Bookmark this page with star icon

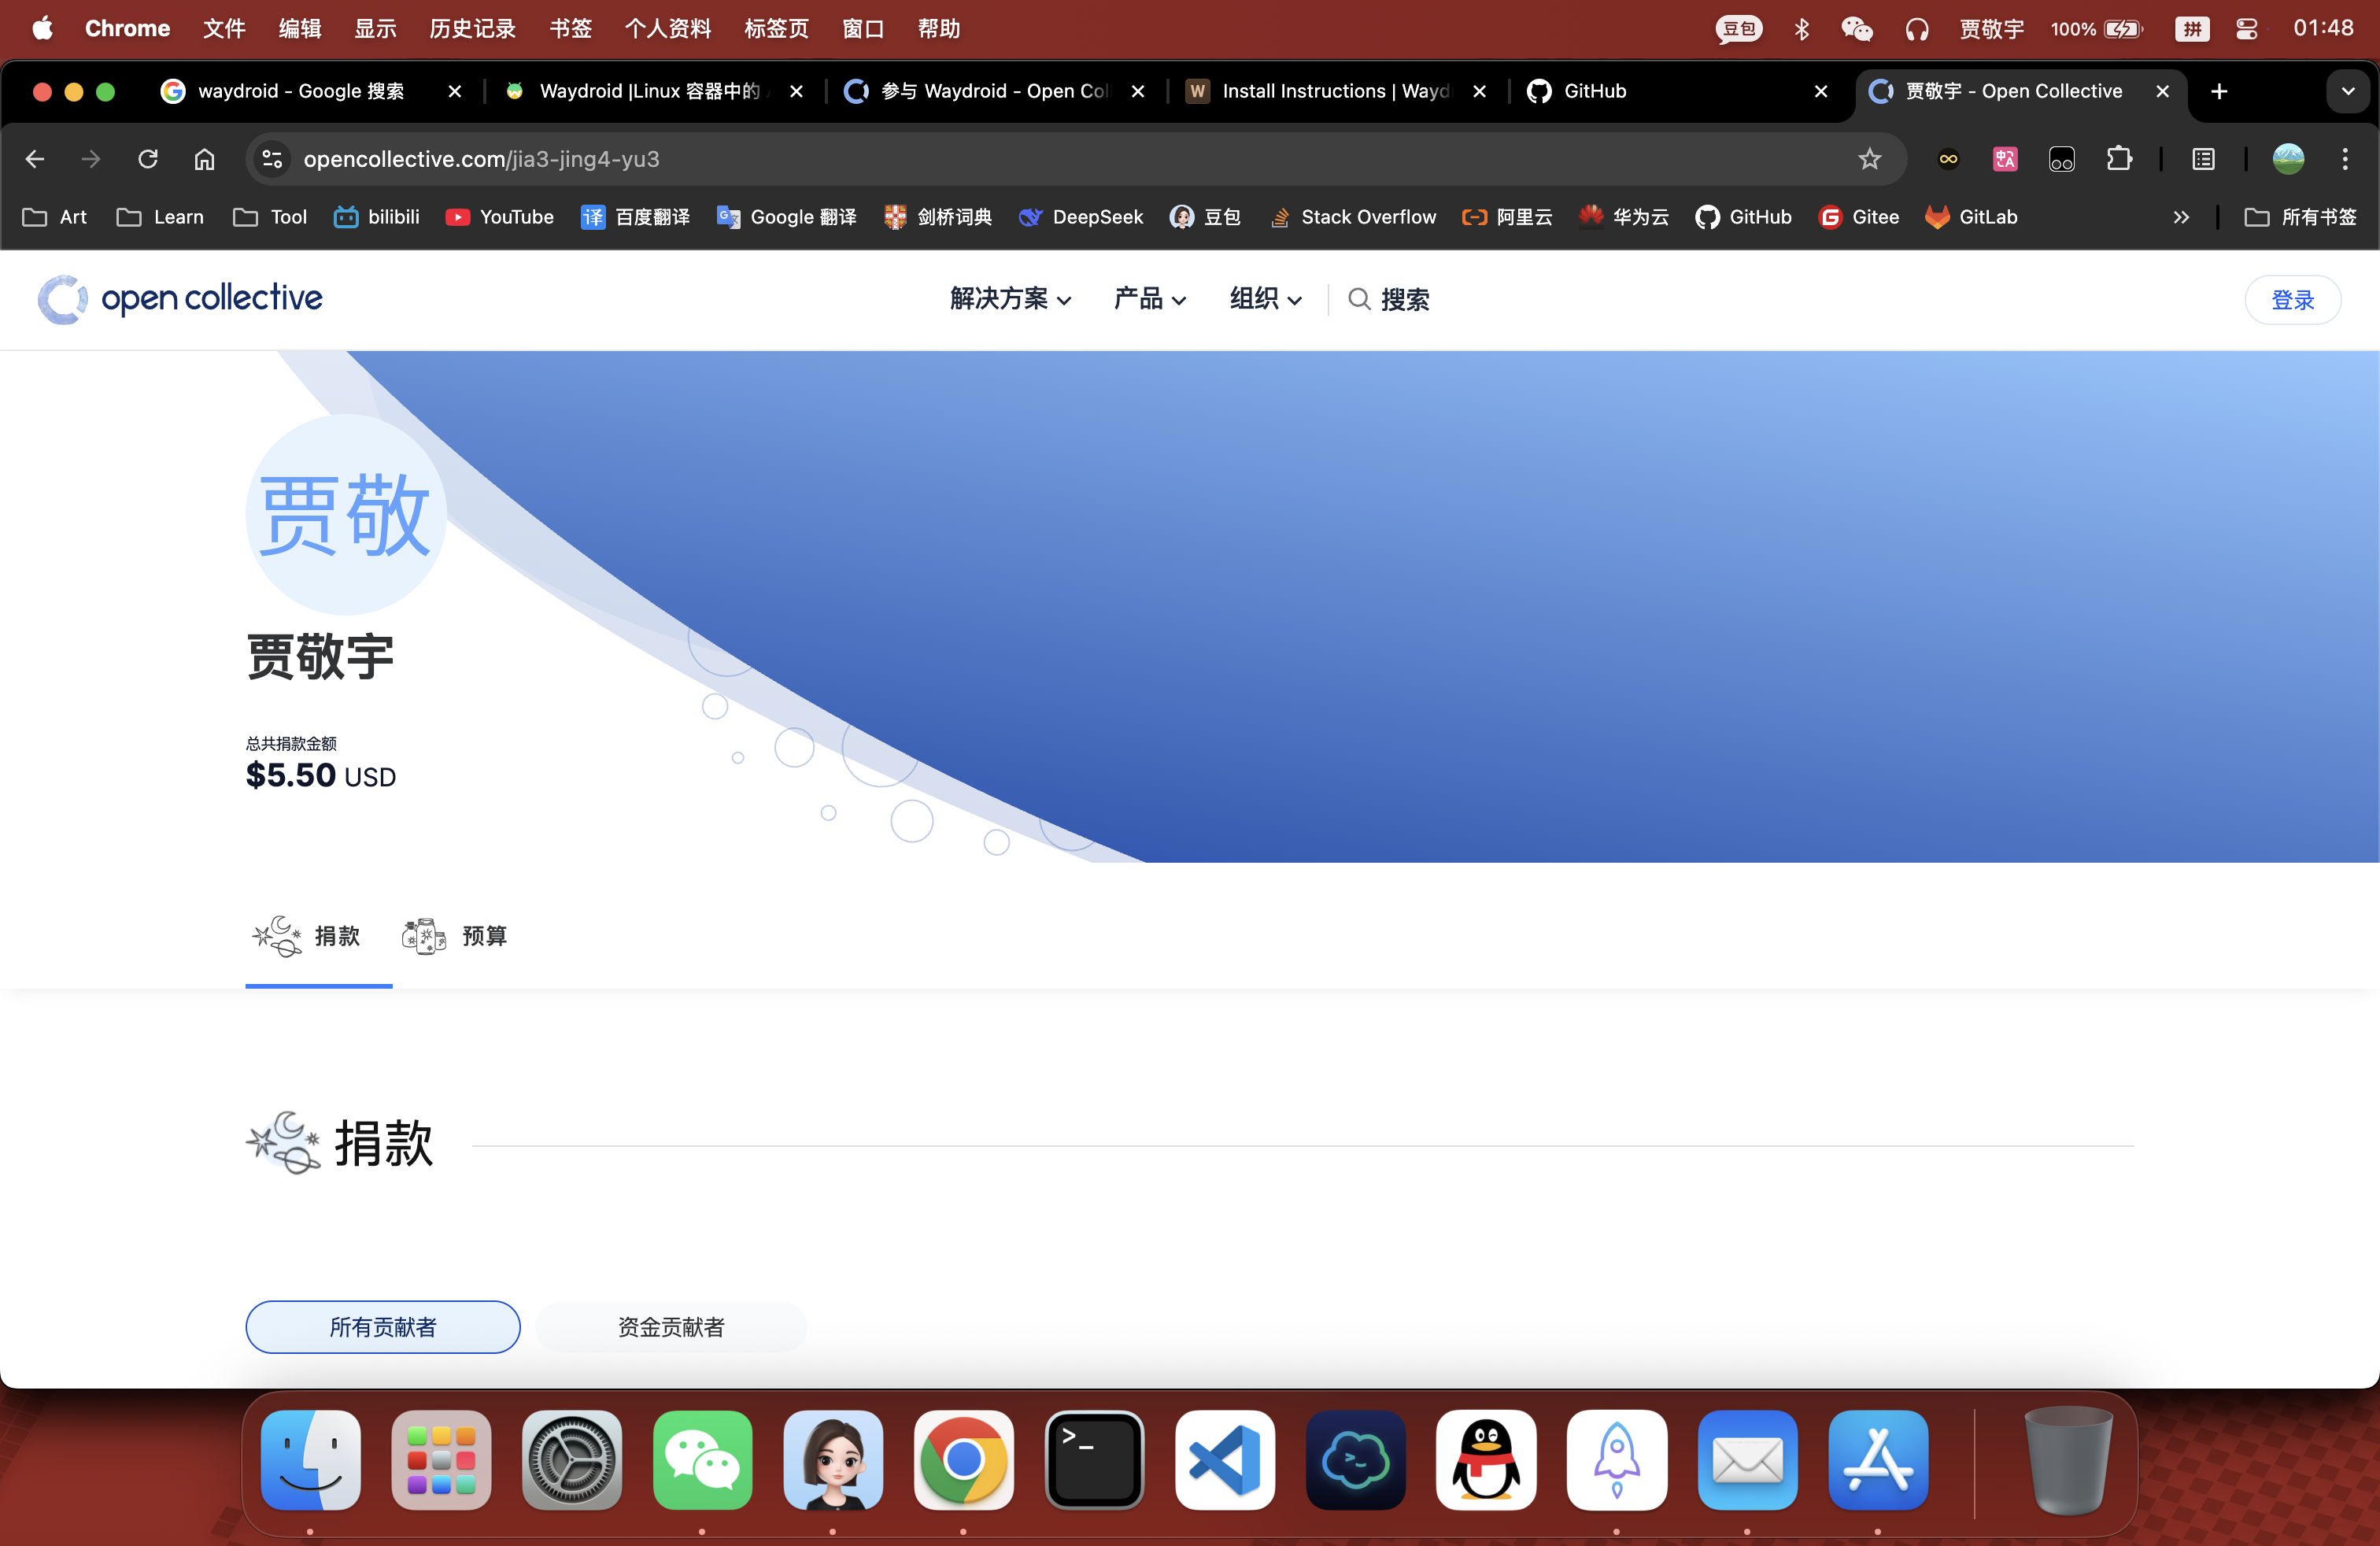pos(1869,159)
